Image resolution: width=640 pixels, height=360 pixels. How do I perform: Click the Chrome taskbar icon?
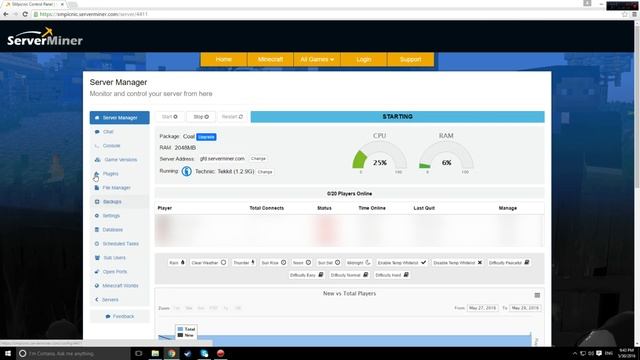tap(171, 353)
